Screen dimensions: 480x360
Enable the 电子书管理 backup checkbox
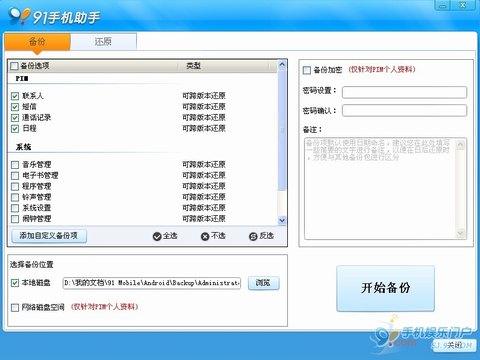tap(15, 176)
